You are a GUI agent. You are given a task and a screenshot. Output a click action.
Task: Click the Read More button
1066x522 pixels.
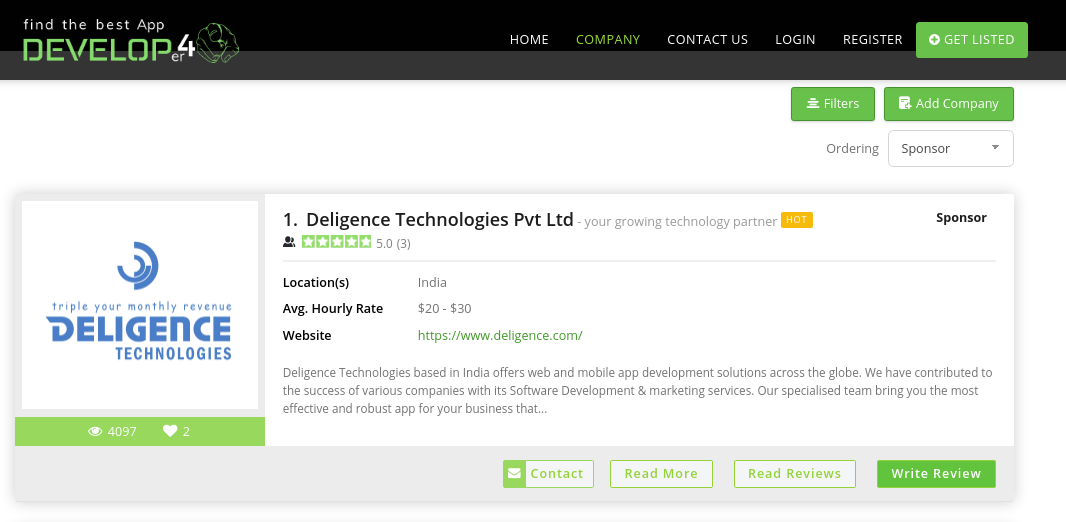(x=661, y=474)
